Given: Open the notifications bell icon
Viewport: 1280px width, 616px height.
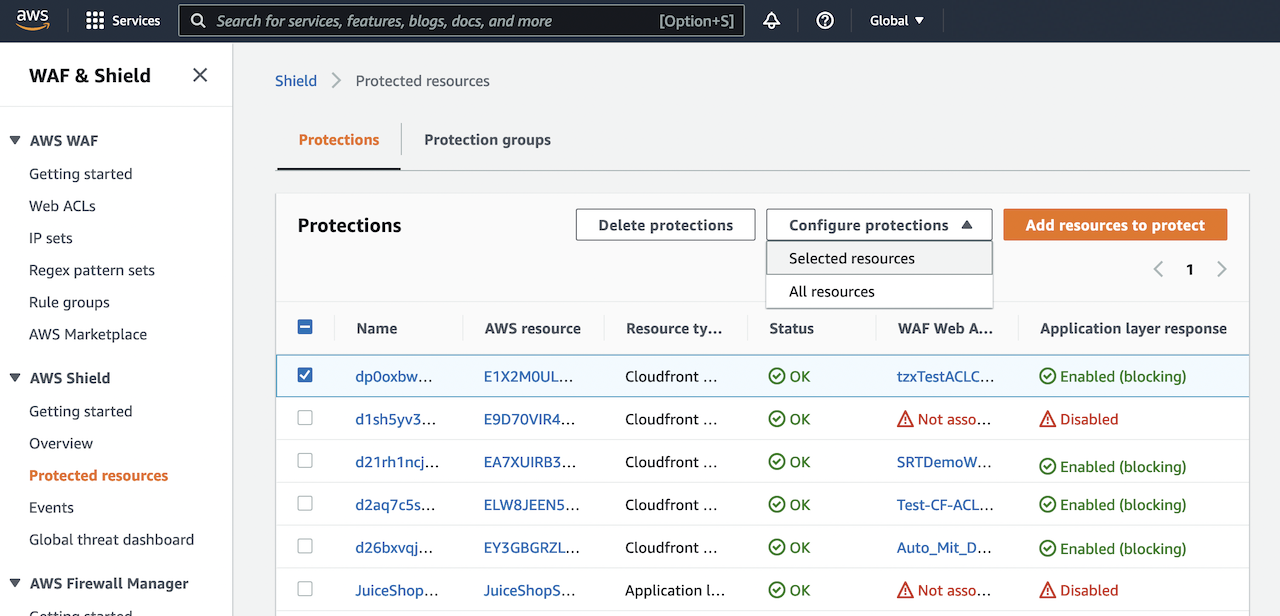Looking at the screenshot, I should (x=771, y=20).
